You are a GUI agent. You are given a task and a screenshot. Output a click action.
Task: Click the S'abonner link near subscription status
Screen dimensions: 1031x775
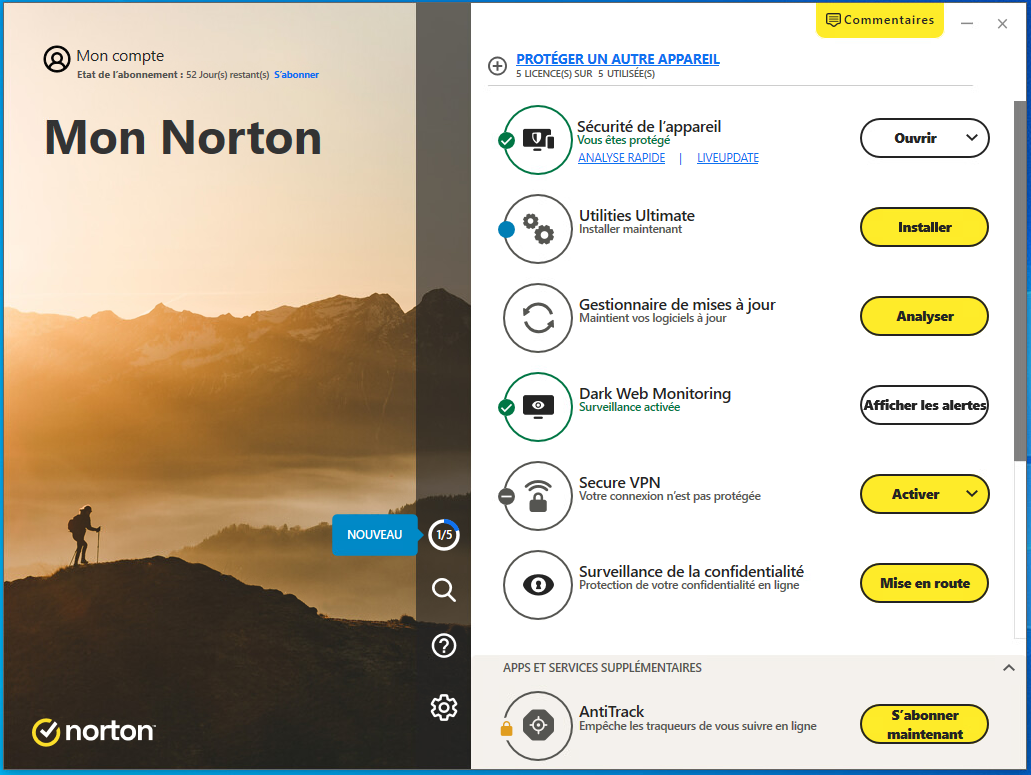[297, 75]
